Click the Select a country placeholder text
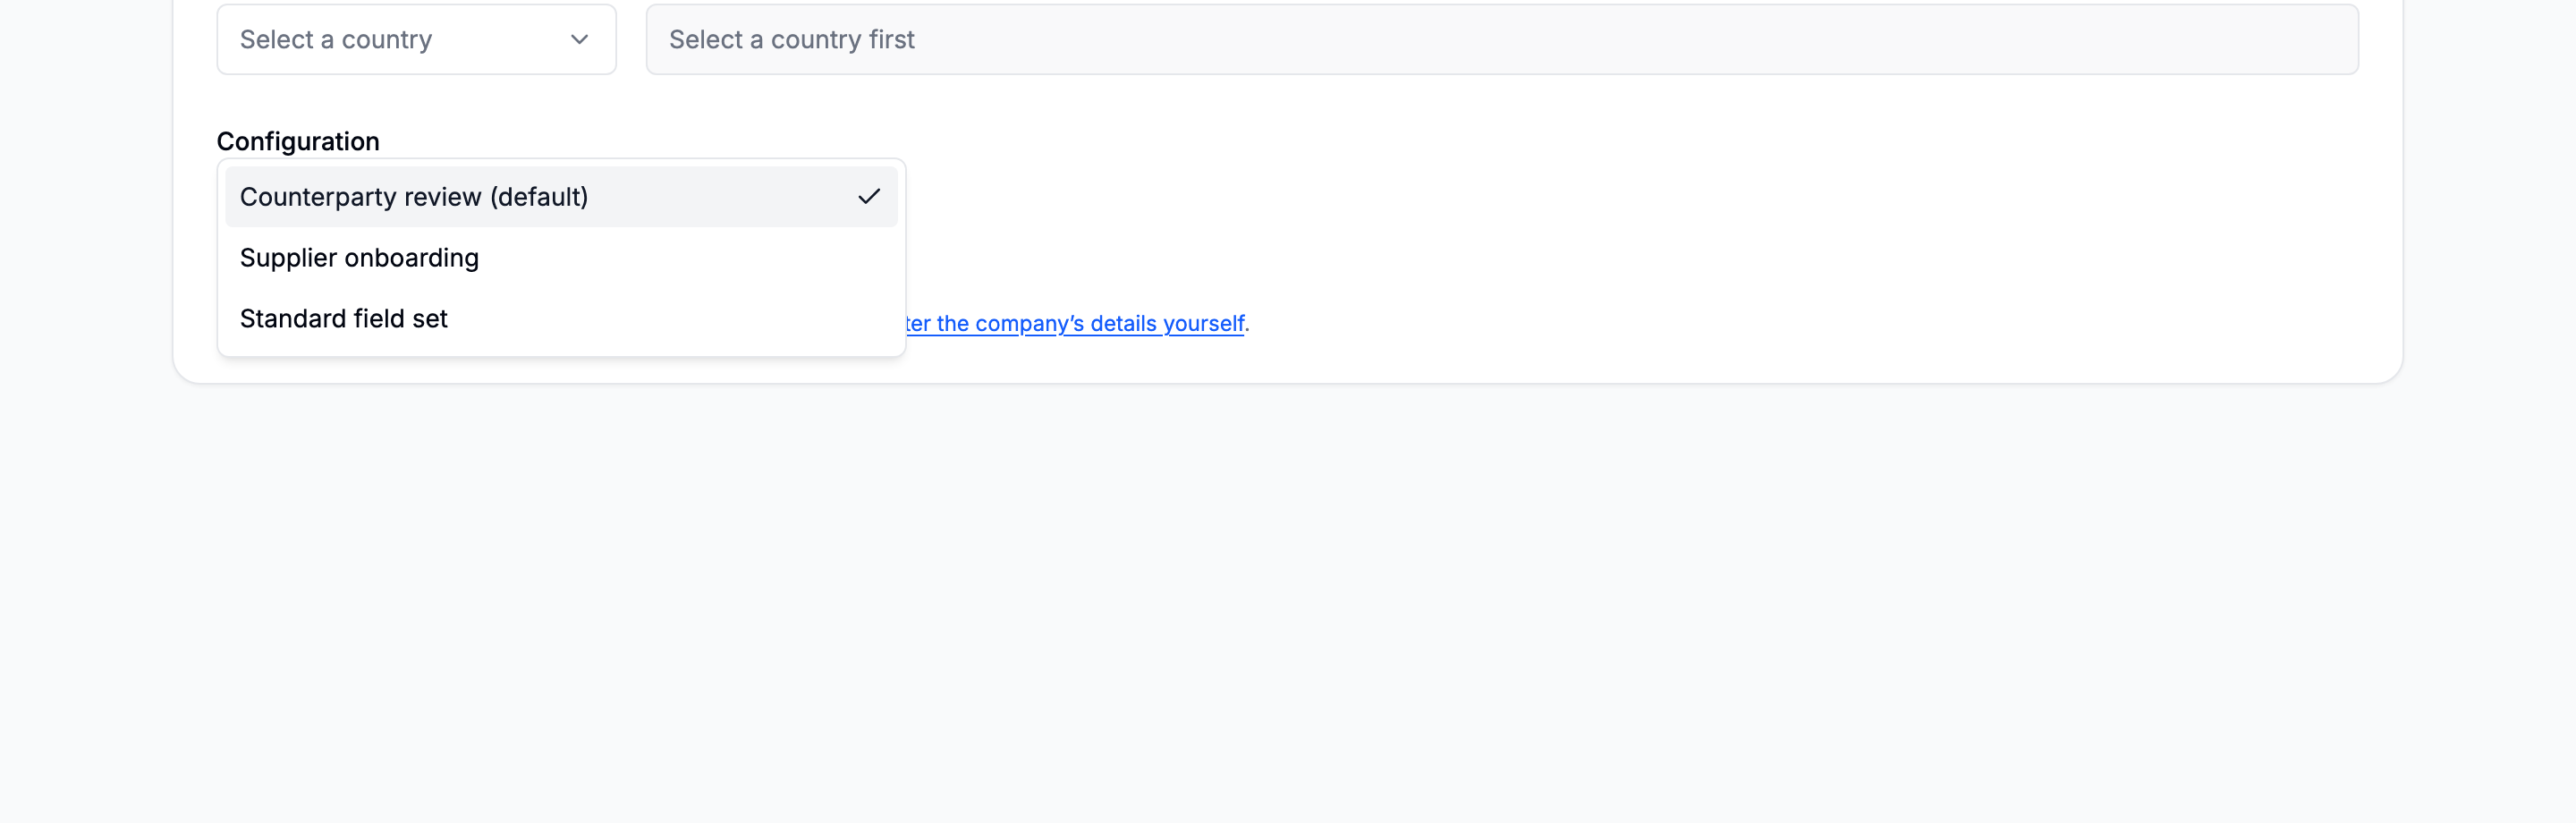 336,40
